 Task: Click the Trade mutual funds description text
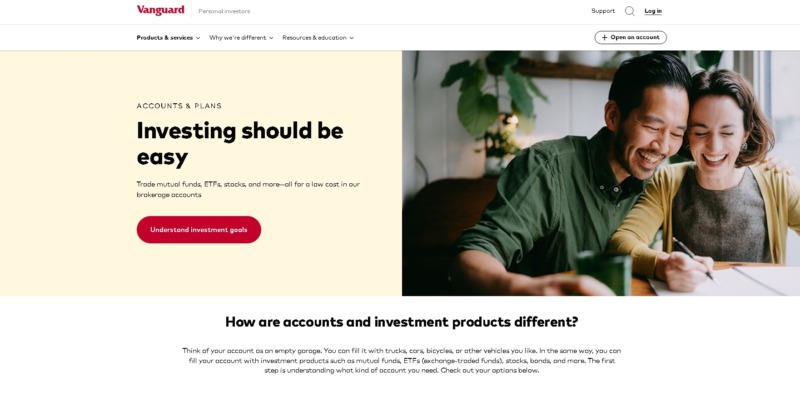(x=248, y=189)
